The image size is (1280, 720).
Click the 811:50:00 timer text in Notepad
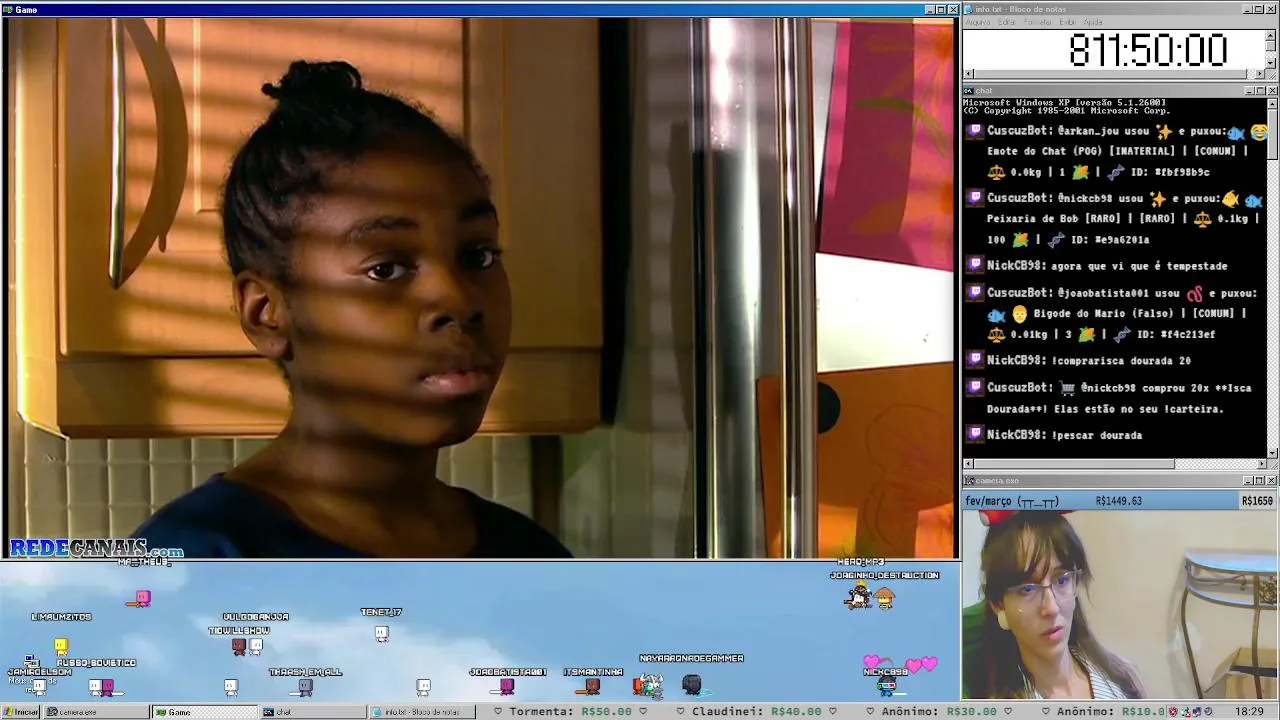tap(1148, 50)
